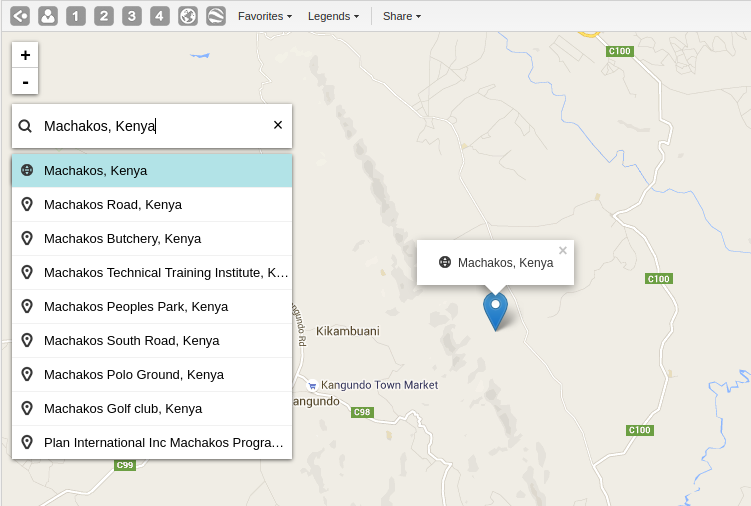
Task: Choose 'Plan International Inc Machakos' suggestion
Action: (152, 443)
